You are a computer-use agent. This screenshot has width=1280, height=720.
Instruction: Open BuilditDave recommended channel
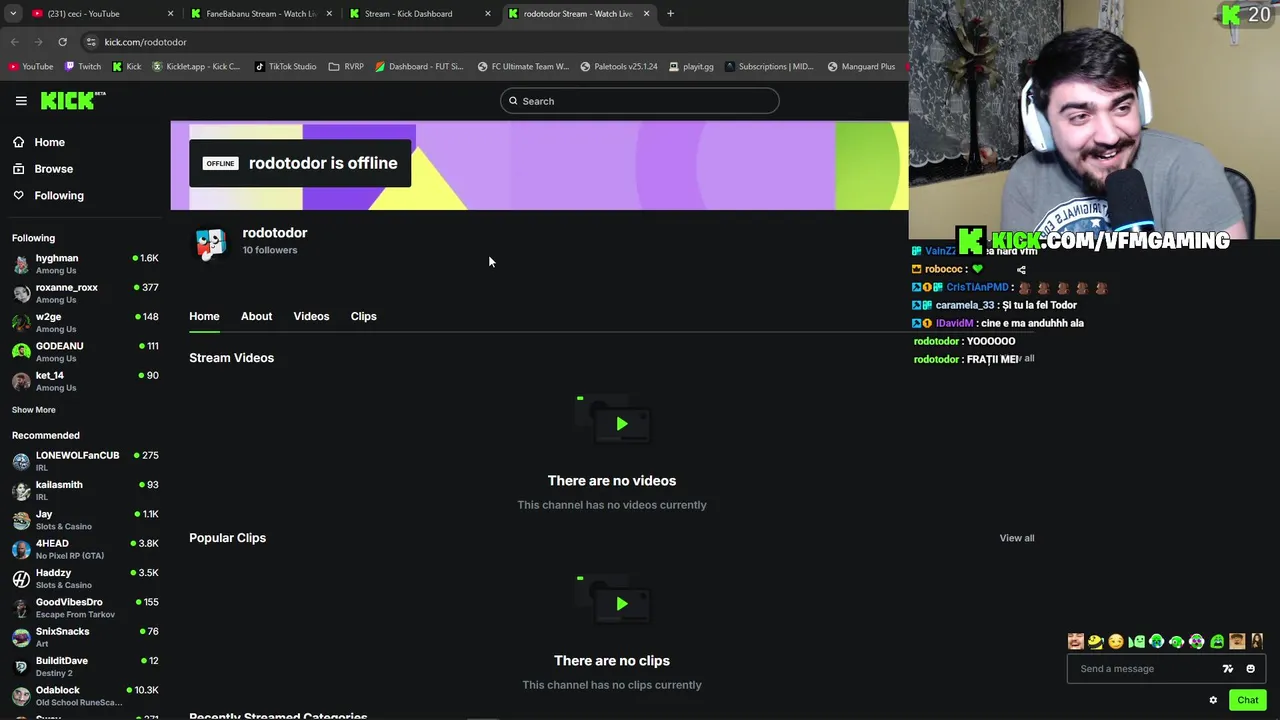[x=85, y=666]
